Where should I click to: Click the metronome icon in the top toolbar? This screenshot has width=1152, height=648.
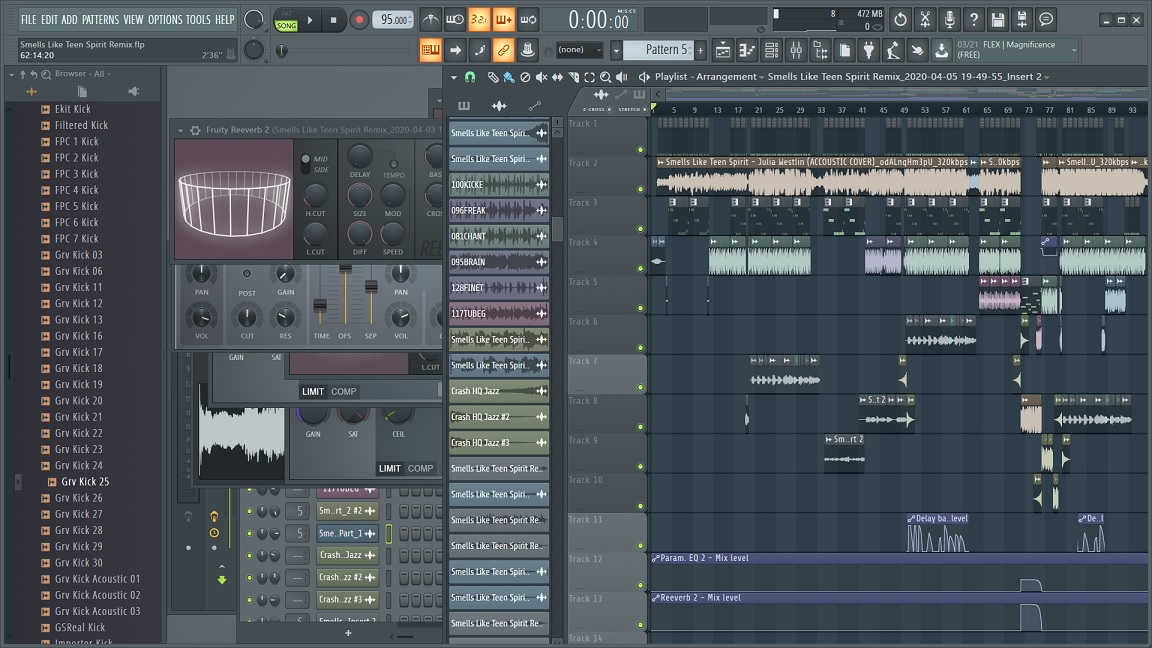tap(431, 20)
